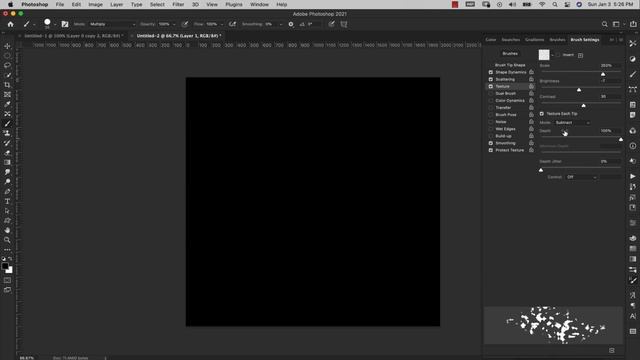Screen dimensions: 640x360
Task: Open brush blending Mode dropdown Multiply
Action: [x=112, y=24]
